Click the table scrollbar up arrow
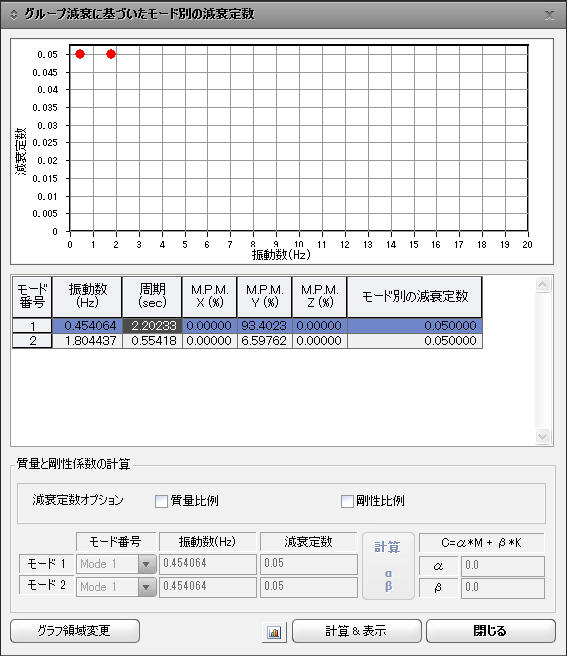 [543, 285]
